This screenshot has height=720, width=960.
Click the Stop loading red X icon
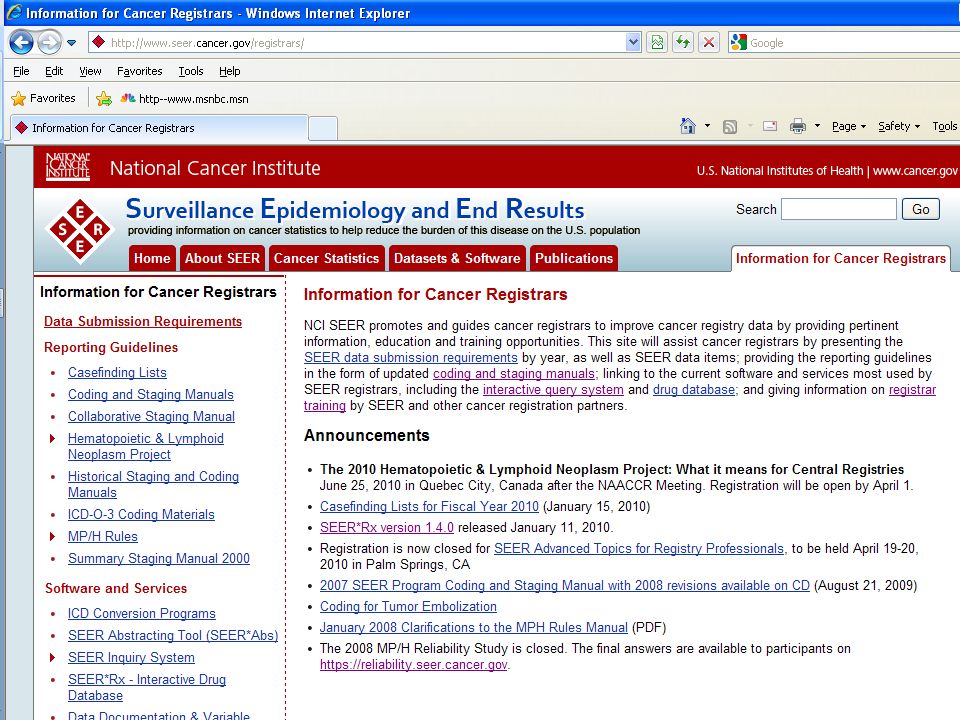tap(709, 43)
